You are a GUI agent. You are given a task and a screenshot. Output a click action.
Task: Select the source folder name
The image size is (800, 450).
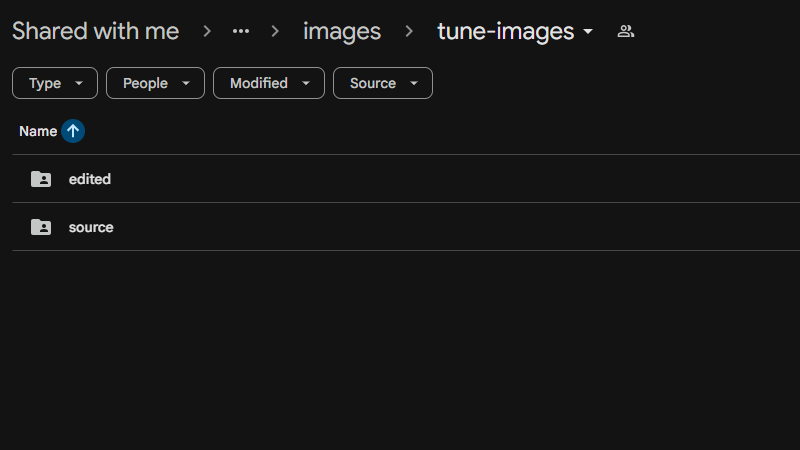[x=91, y=227]
